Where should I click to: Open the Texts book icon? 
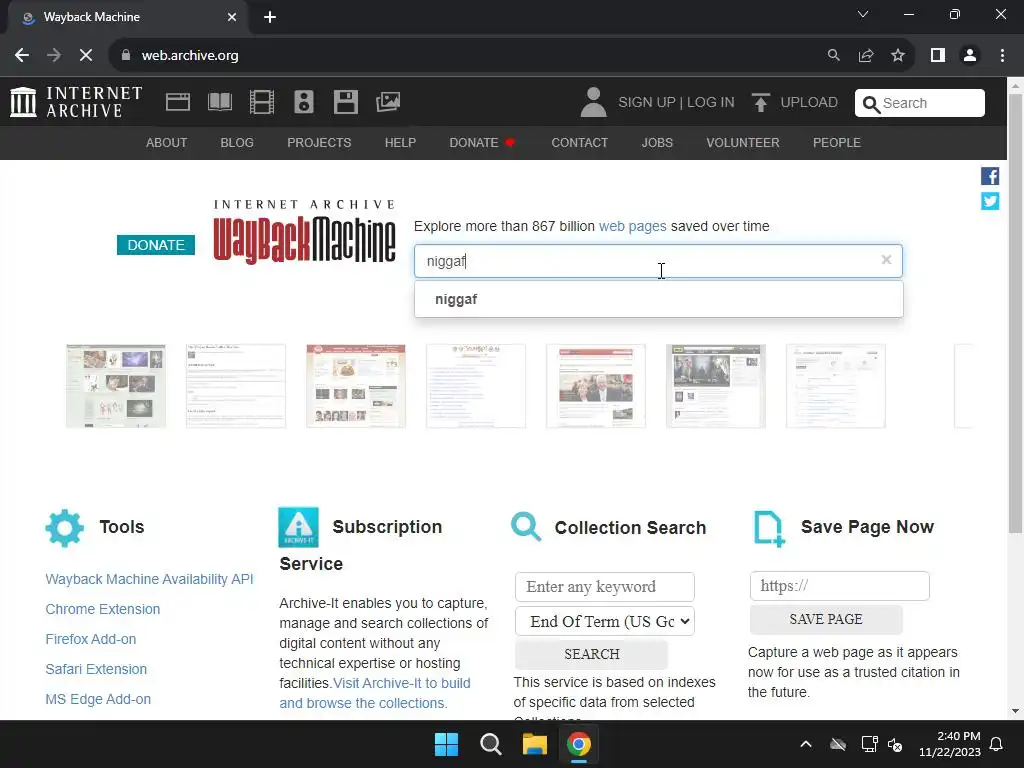pyautogui.click(x=220, y=103)
